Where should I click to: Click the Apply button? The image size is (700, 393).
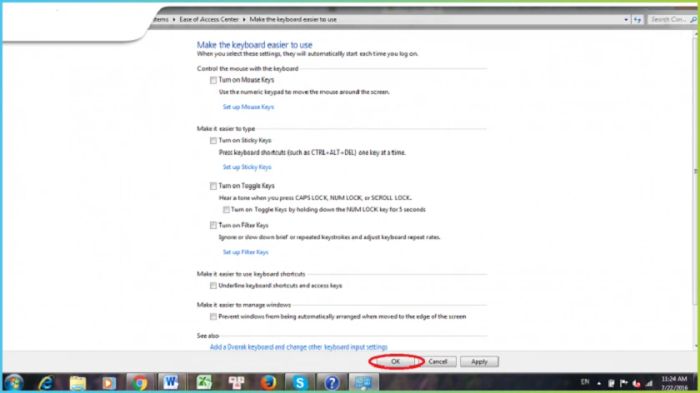479,362
